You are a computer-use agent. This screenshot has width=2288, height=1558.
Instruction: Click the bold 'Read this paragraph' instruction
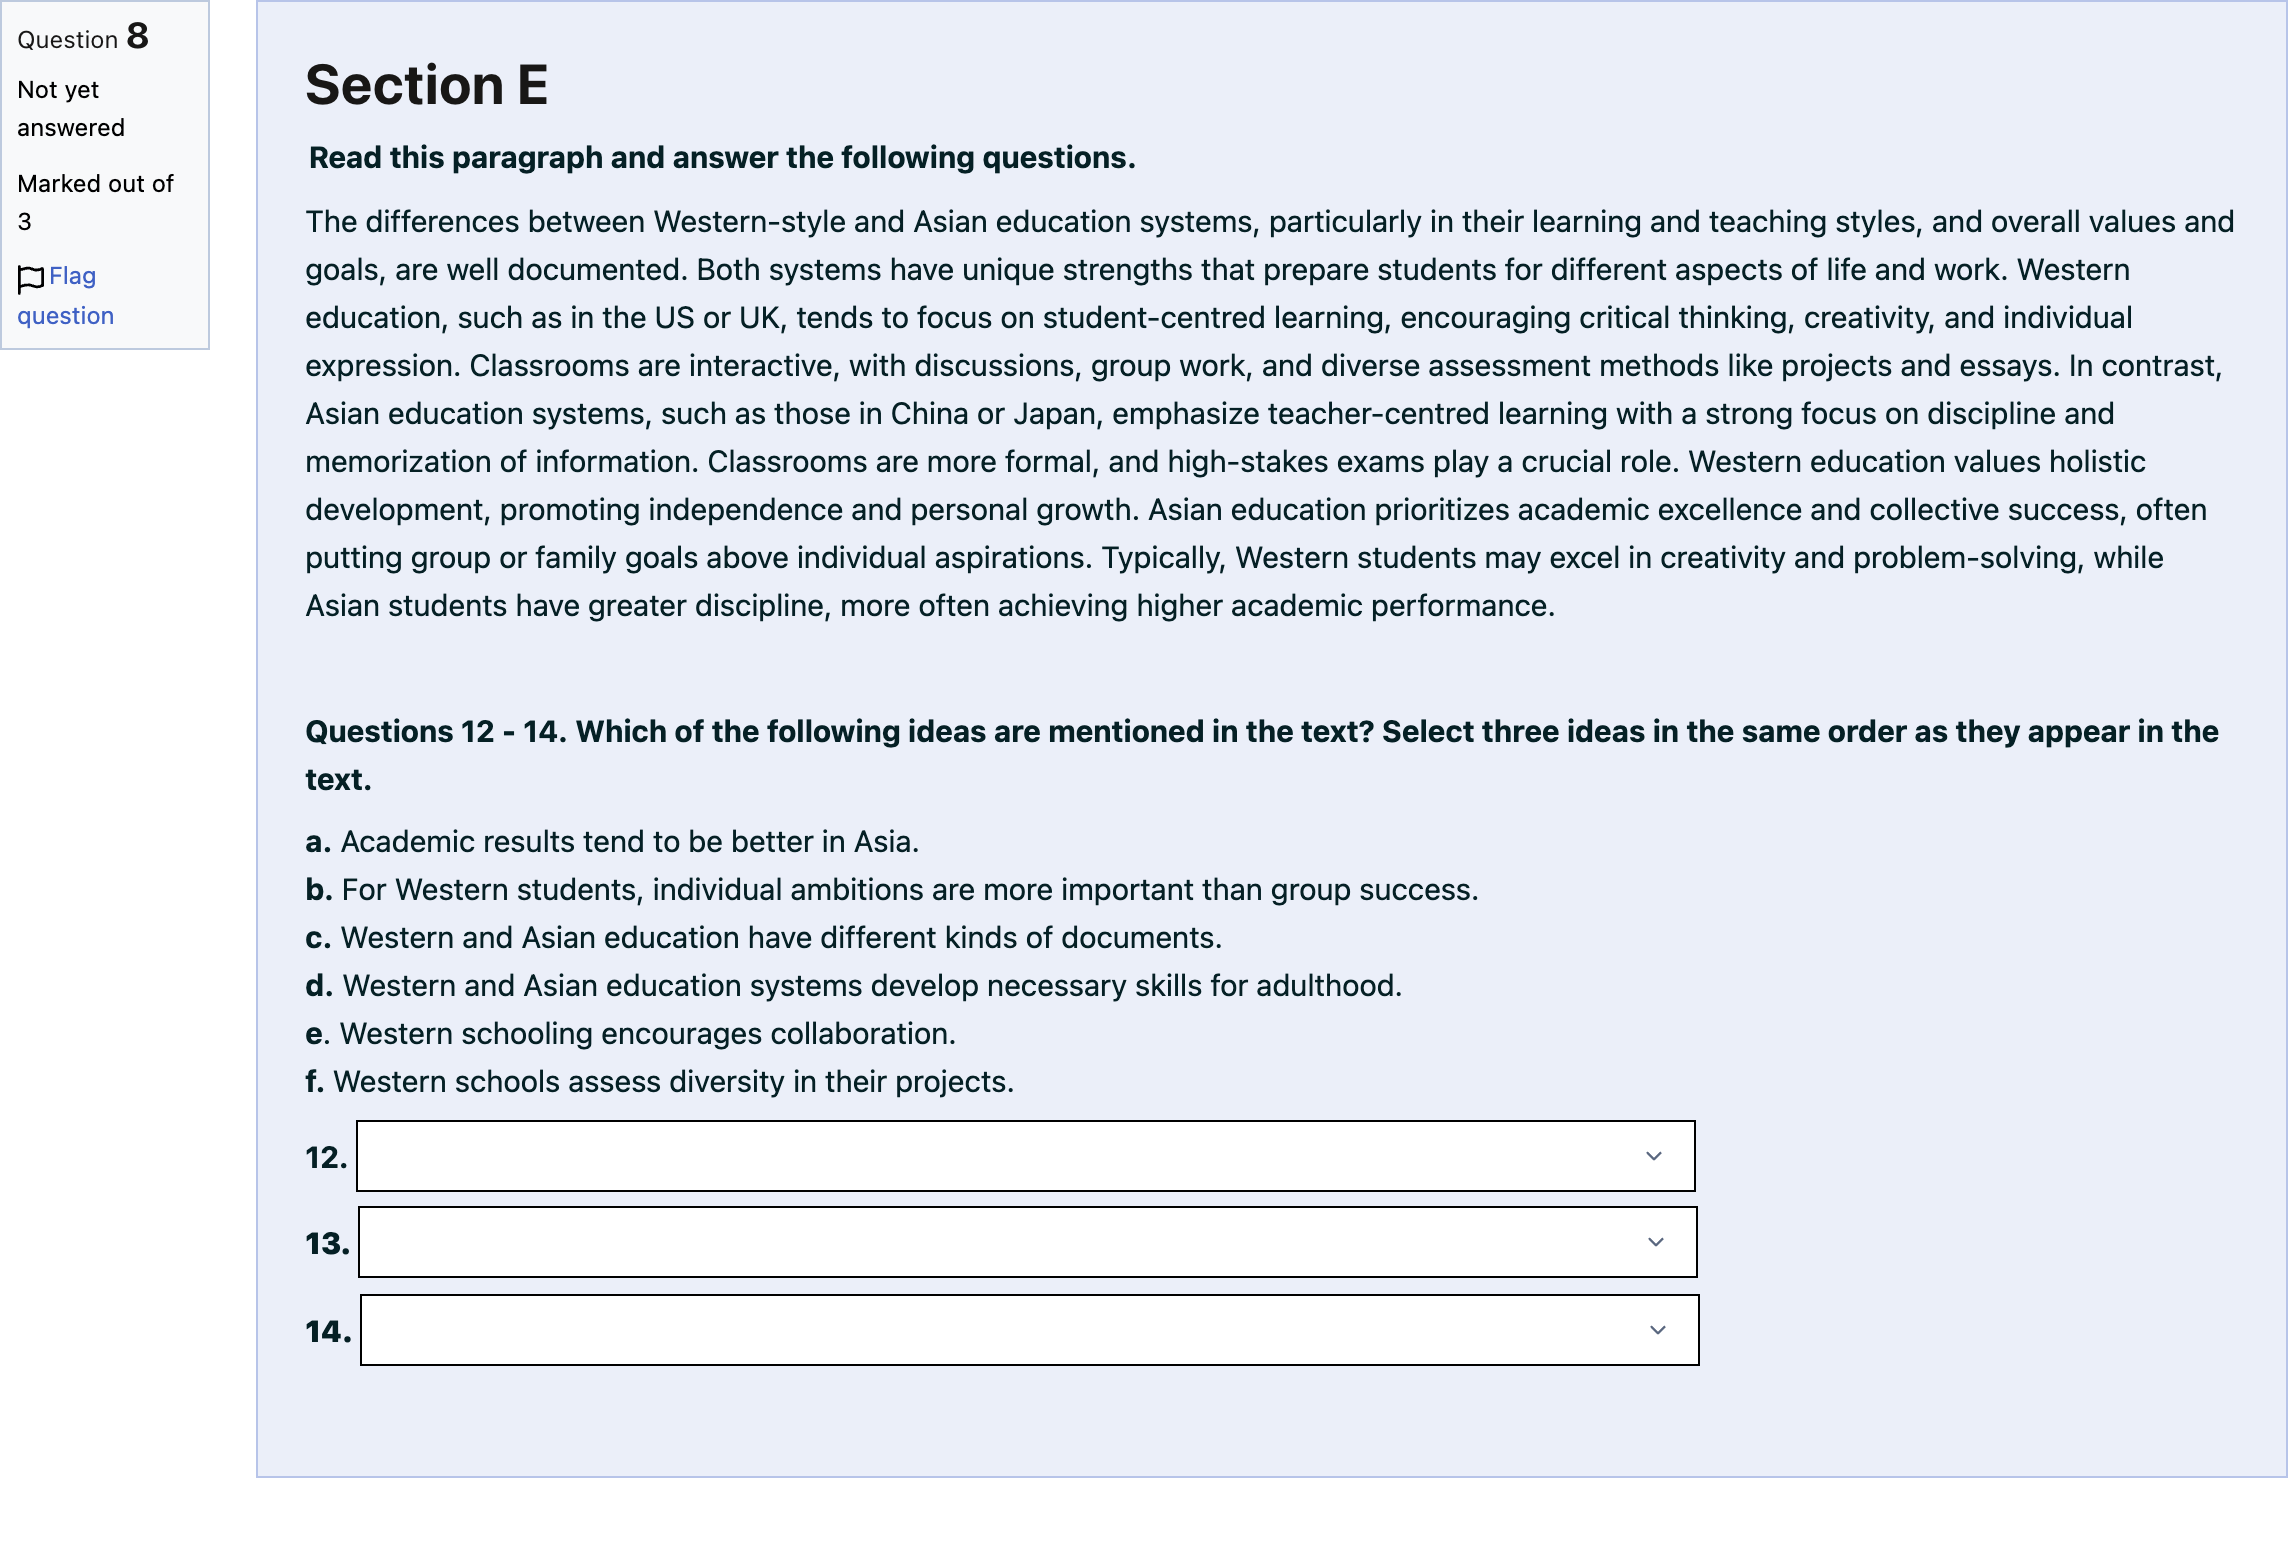point(722,158)
